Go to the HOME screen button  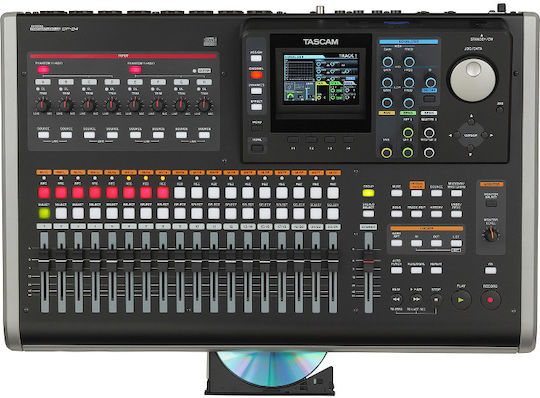257,148
